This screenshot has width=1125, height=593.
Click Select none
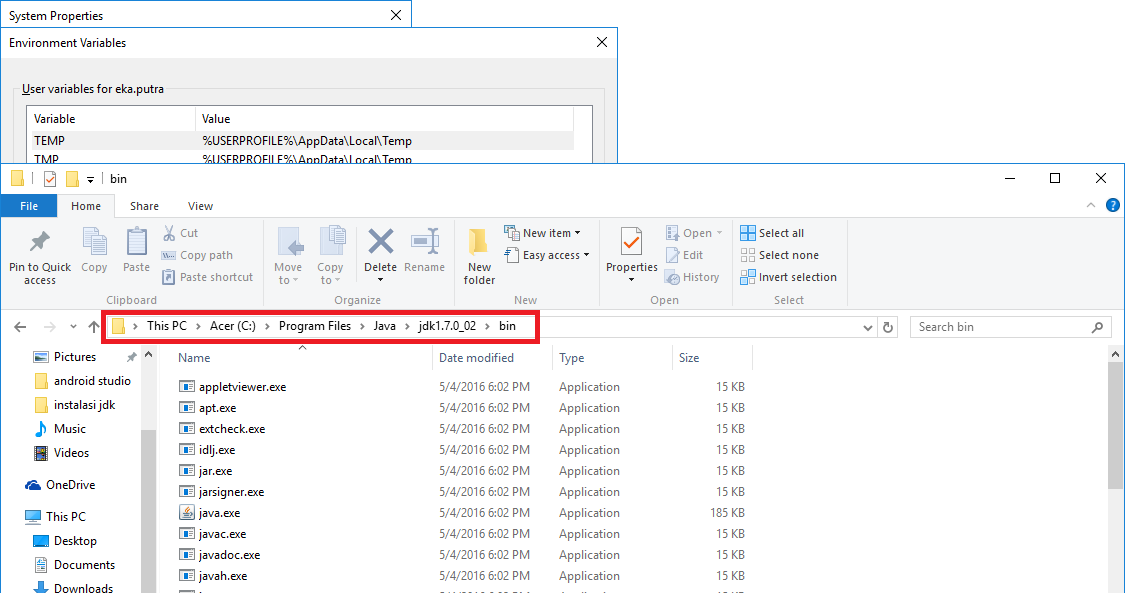[x=779, y=255]
